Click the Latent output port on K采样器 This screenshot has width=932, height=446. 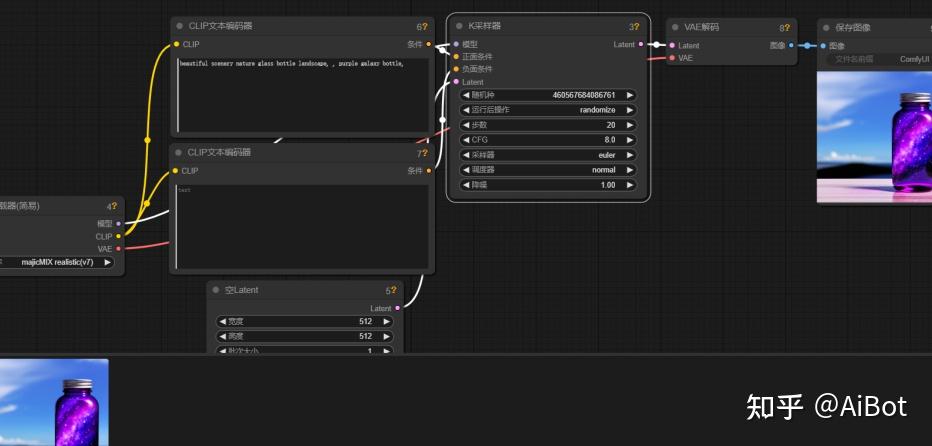click(641, 44)
